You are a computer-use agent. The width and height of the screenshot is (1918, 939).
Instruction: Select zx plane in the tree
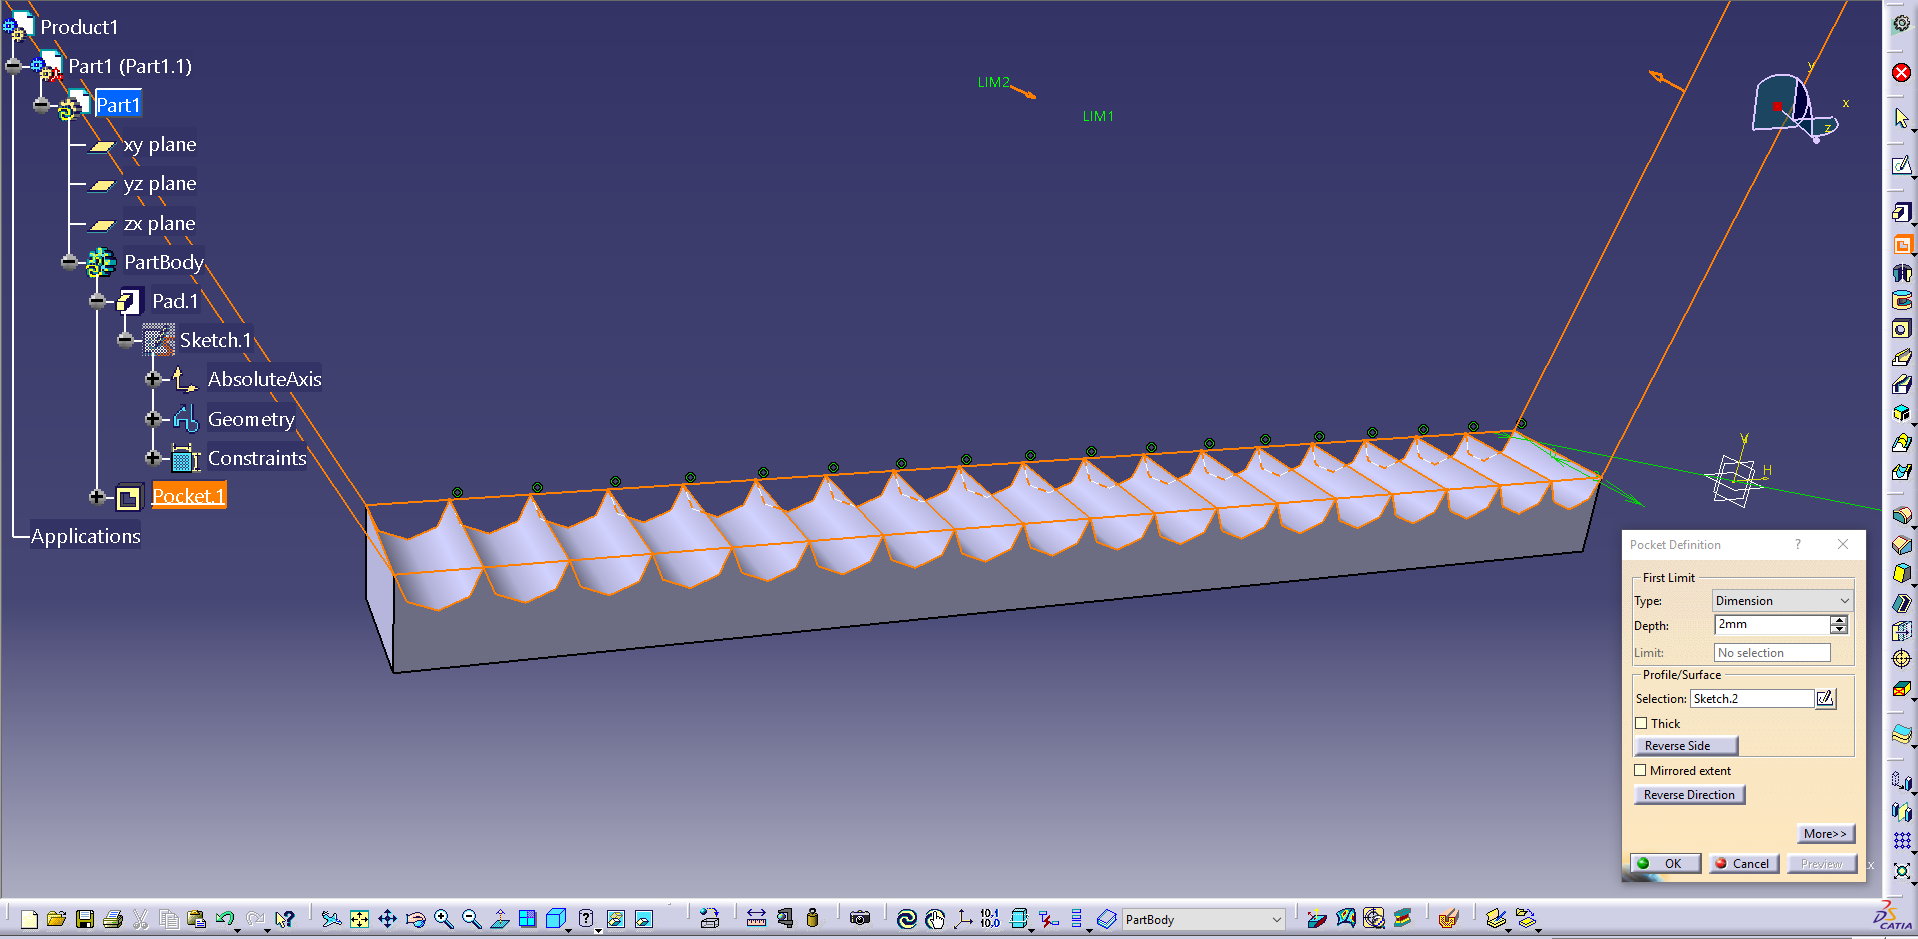coord(160,224)
